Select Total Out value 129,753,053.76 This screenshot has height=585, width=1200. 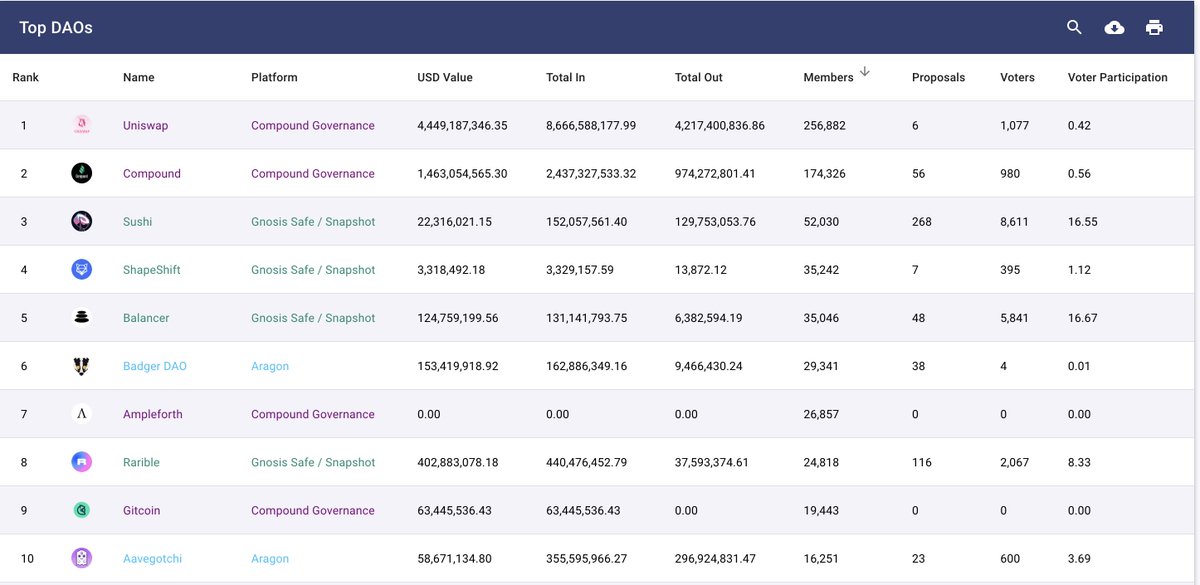click(x=715, y=222)
